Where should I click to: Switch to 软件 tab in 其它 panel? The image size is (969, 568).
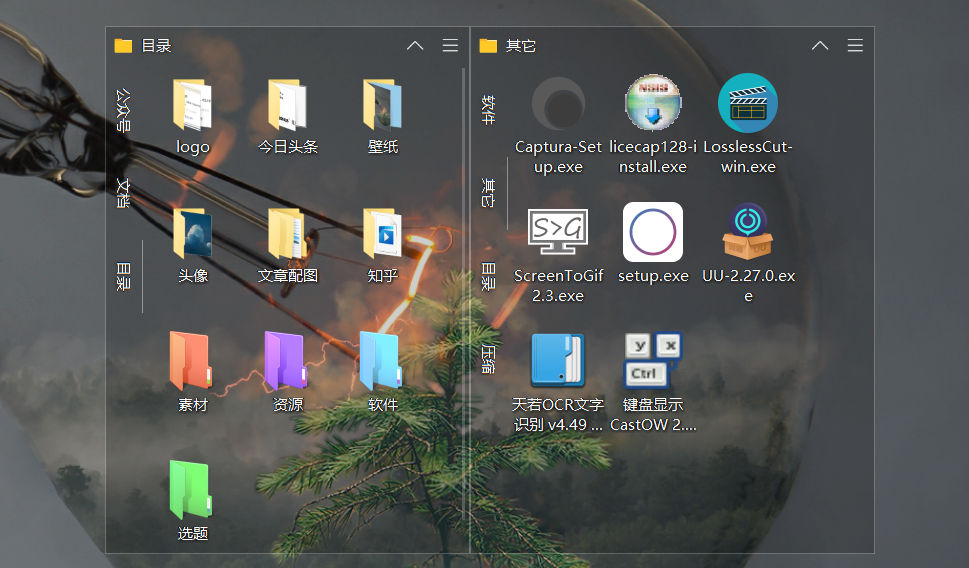488,109
